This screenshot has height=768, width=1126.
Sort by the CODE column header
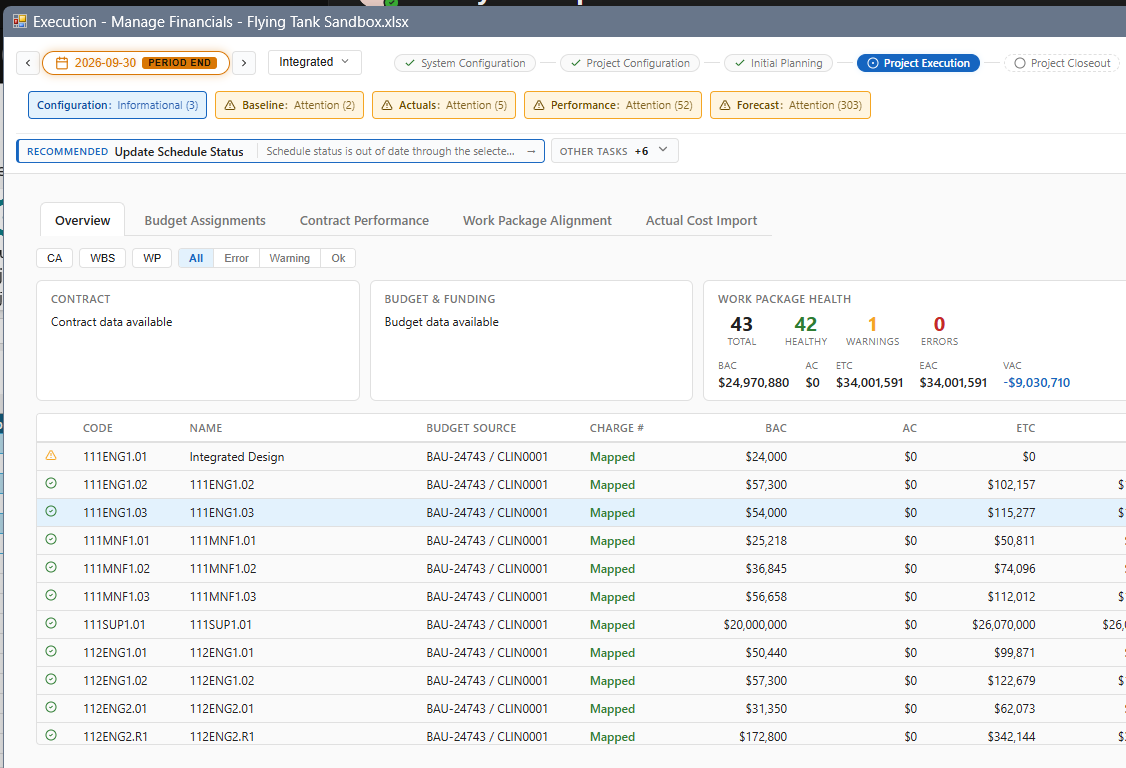98,428
